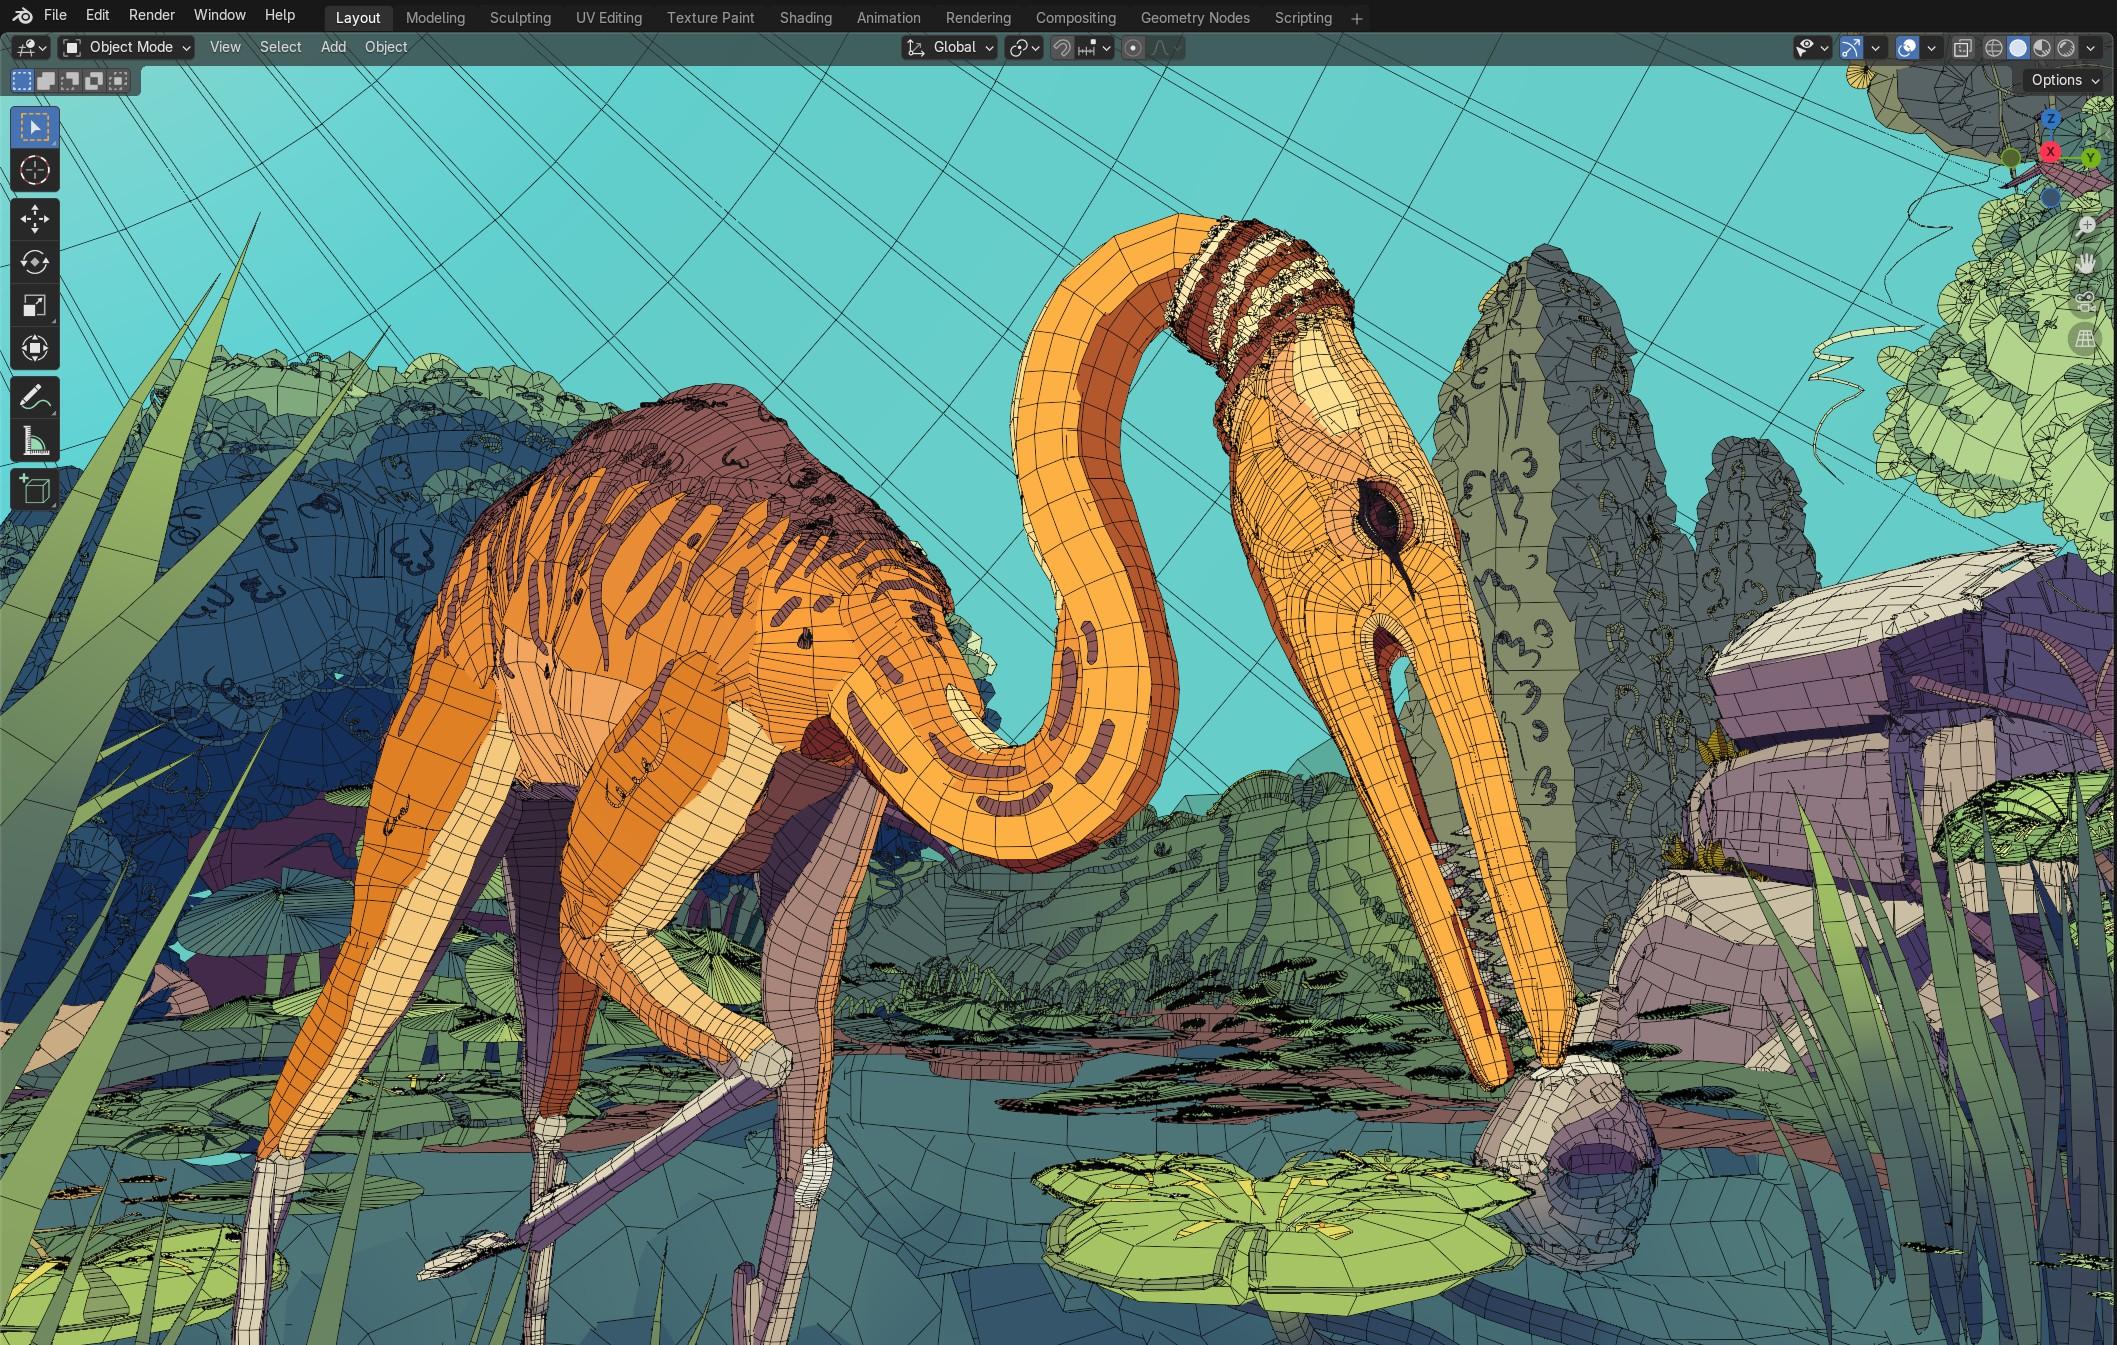Switch viewport to wireframe shading
Viewport: 2117px width, 1345px height.
point(1994,48)
